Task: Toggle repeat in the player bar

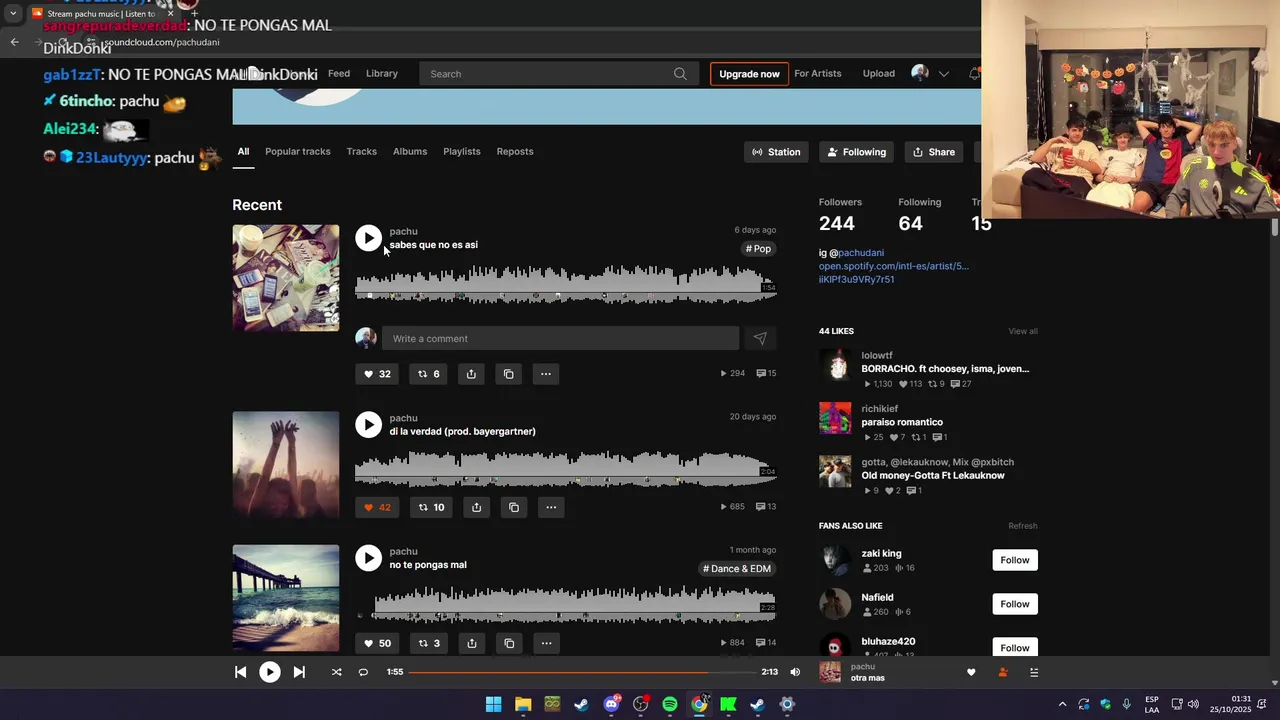Action: click(363, 672)
